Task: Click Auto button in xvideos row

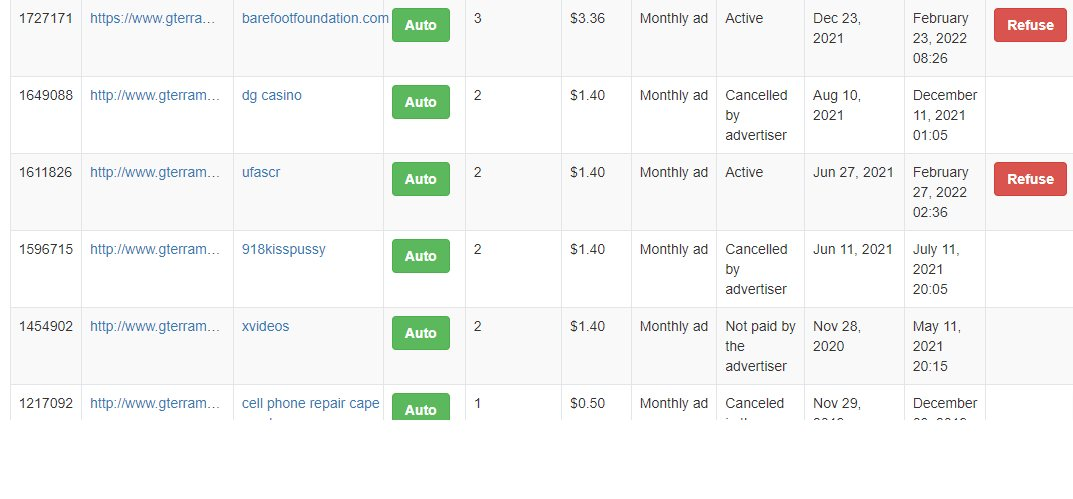Action: (421, 333)
